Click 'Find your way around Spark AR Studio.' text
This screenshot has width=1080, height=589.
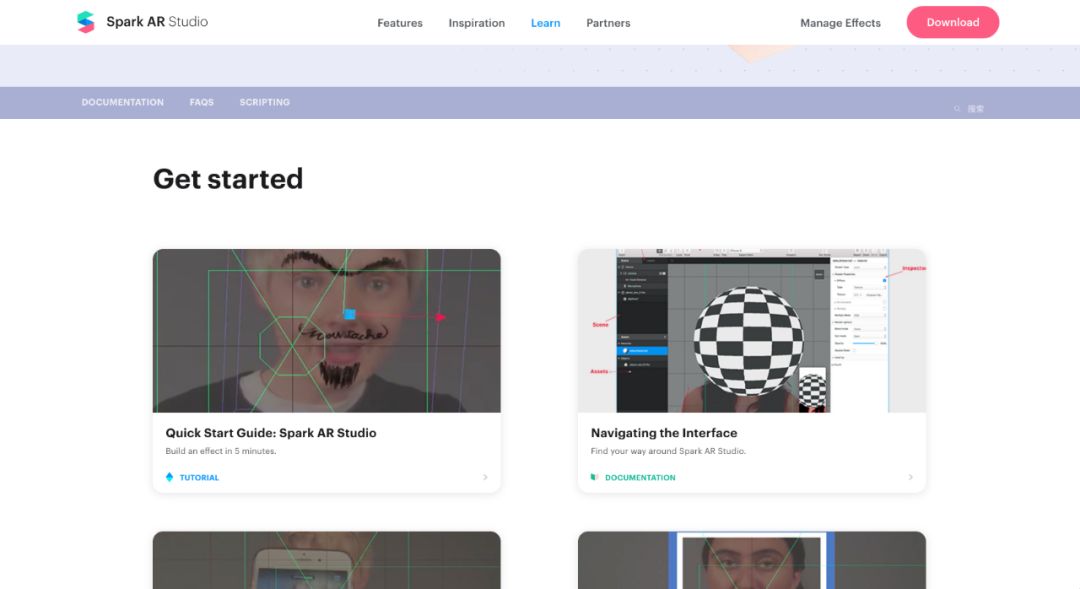668,451
